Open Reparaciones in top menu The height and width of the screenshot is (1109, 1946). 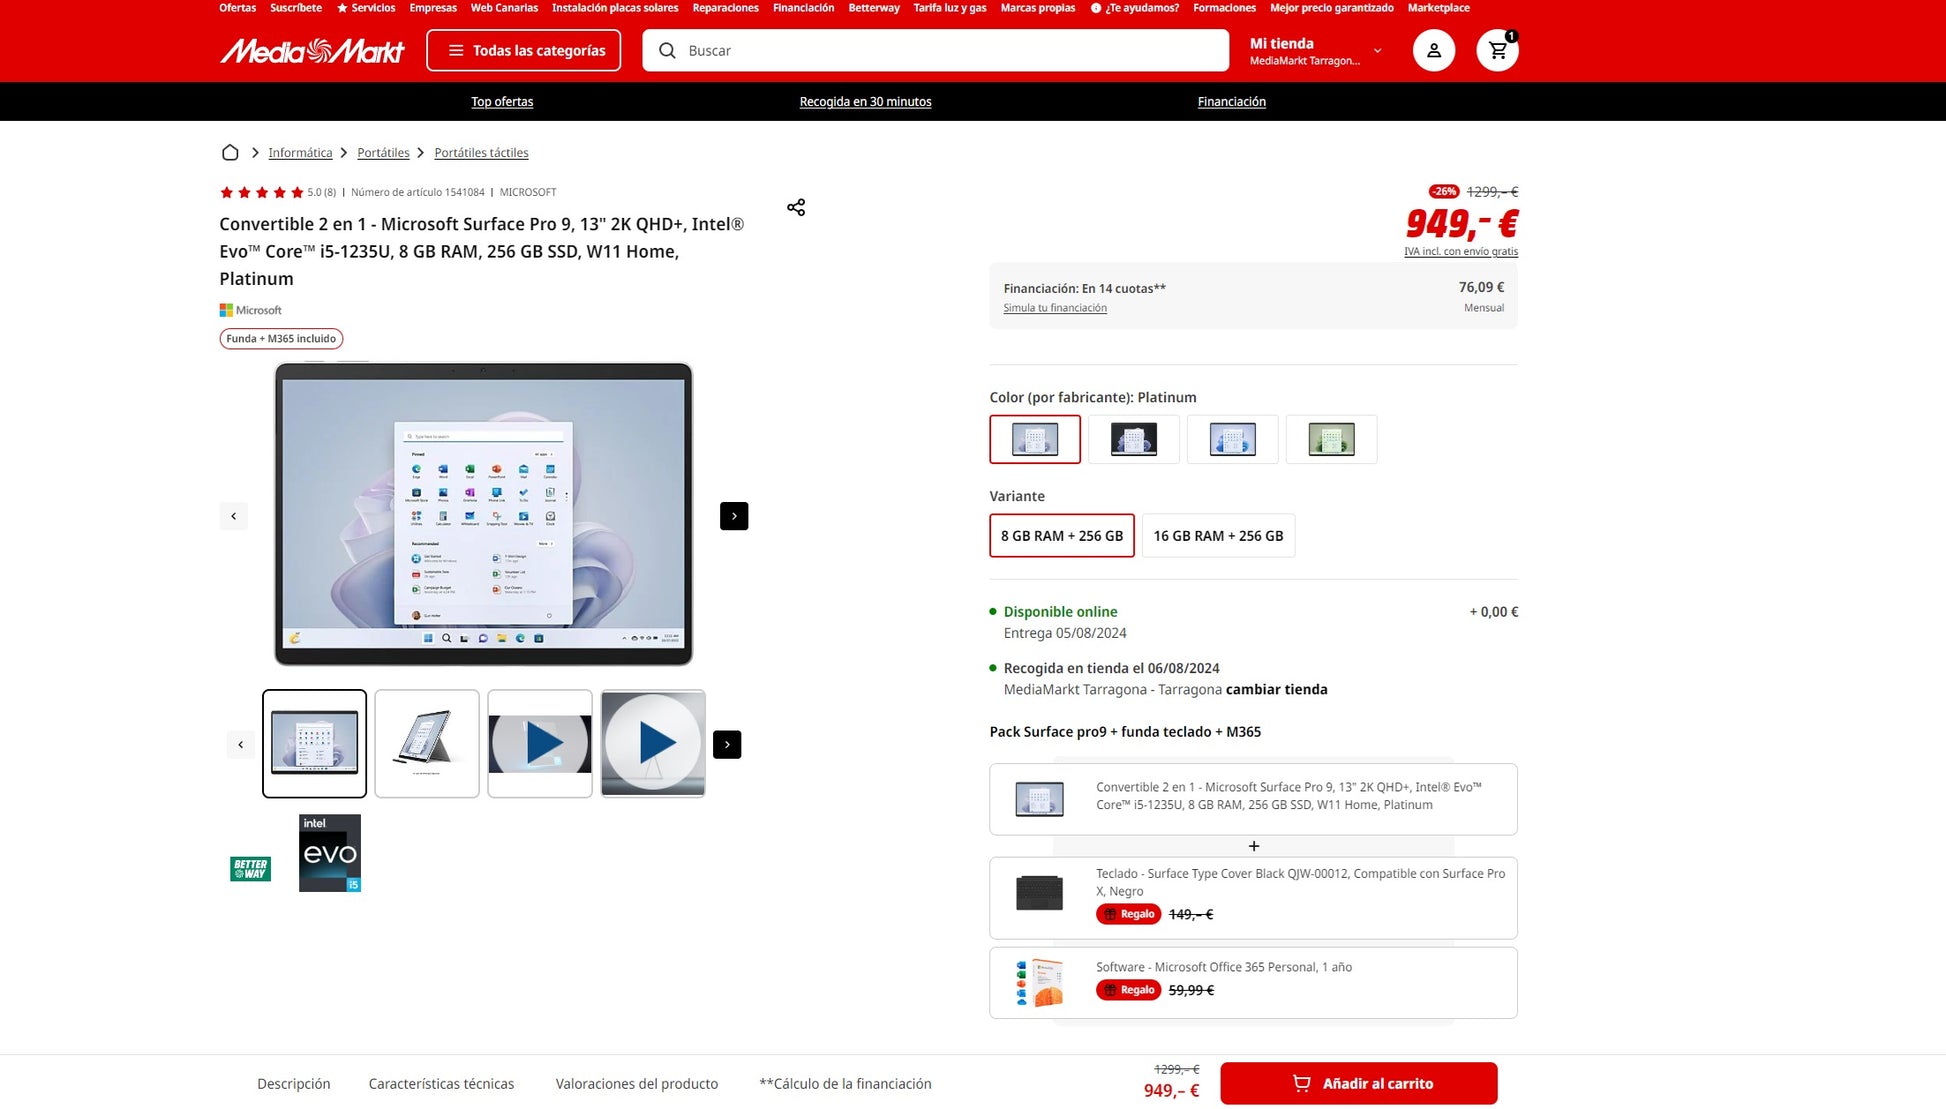pyautogui.click(x=726, y=8)
